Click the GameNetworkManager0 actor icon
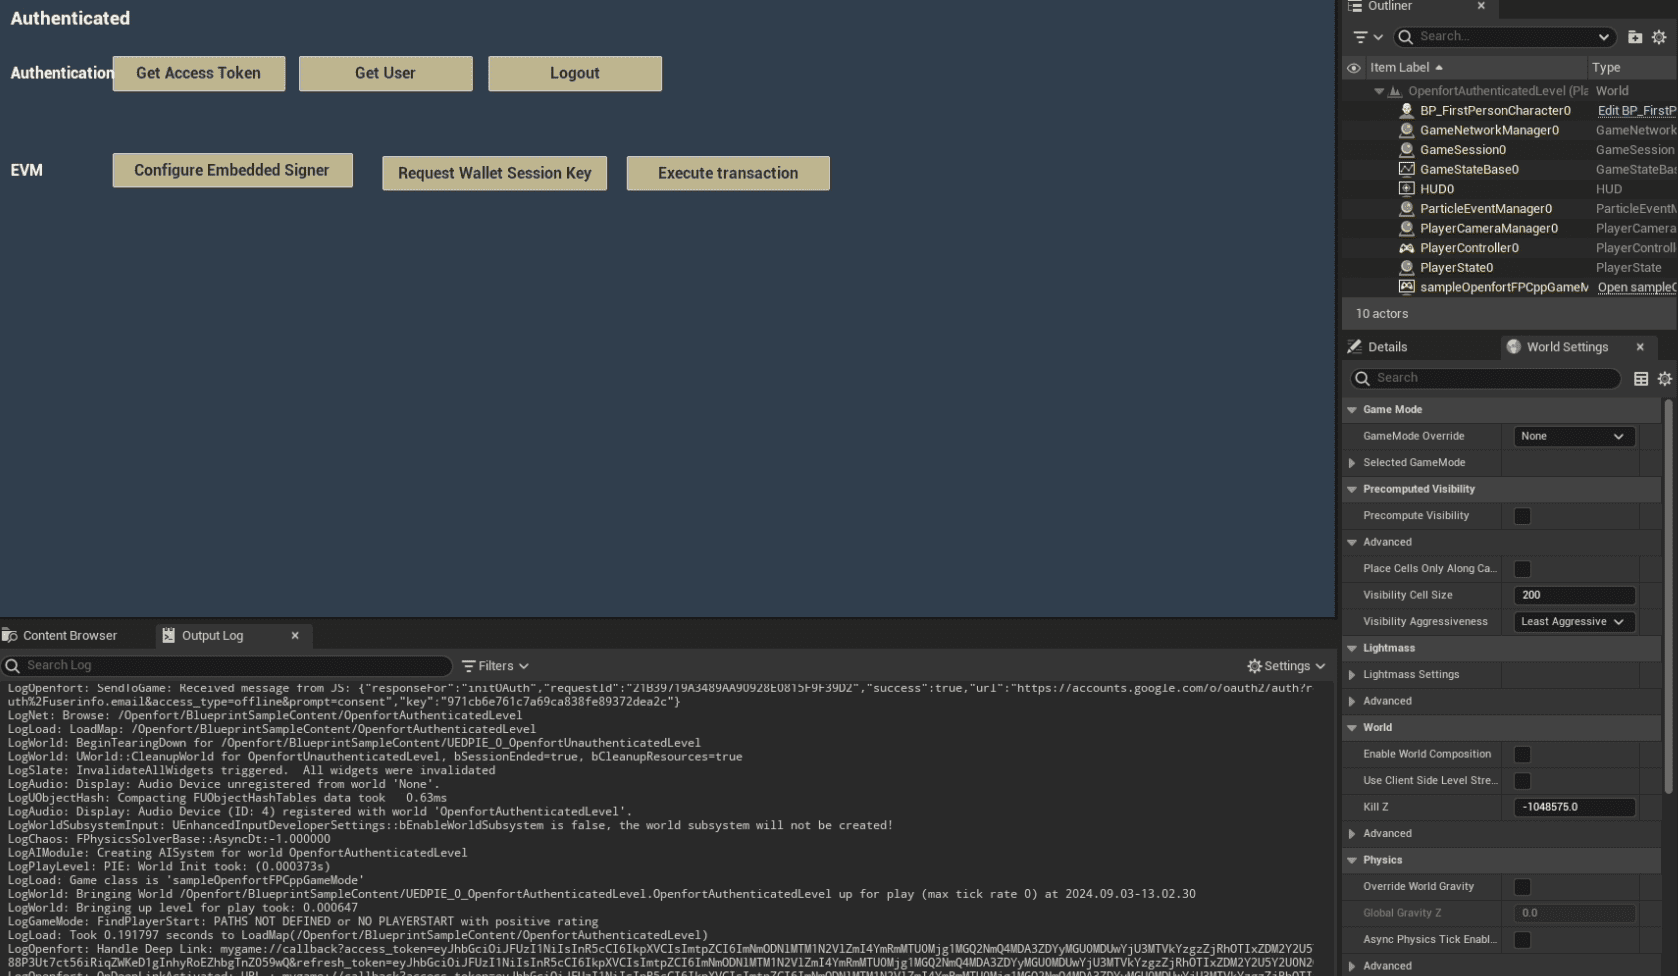Image resolution: width=1678 pixels, height=976 pixels. coord(1406,130)
